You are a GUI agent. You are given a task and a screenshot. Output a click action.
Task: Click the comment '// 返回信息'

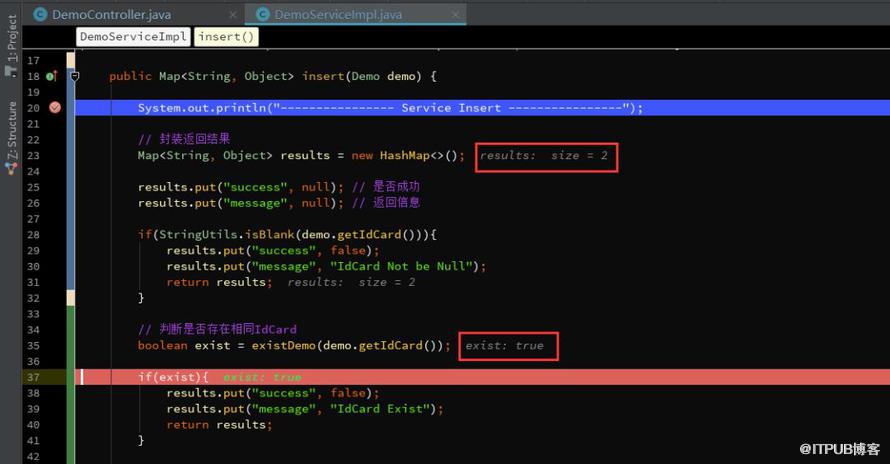pyautogui.click(x=386, y=203)
